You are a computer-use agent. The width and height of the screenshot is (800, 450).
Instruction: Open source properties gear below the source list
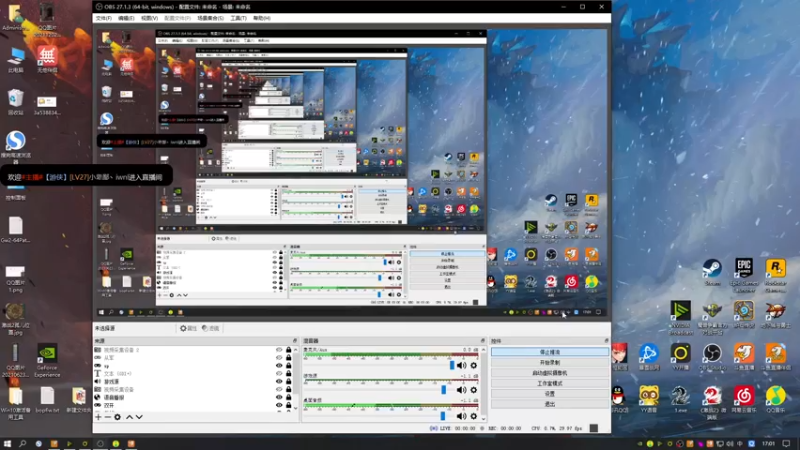click(117, 417)
